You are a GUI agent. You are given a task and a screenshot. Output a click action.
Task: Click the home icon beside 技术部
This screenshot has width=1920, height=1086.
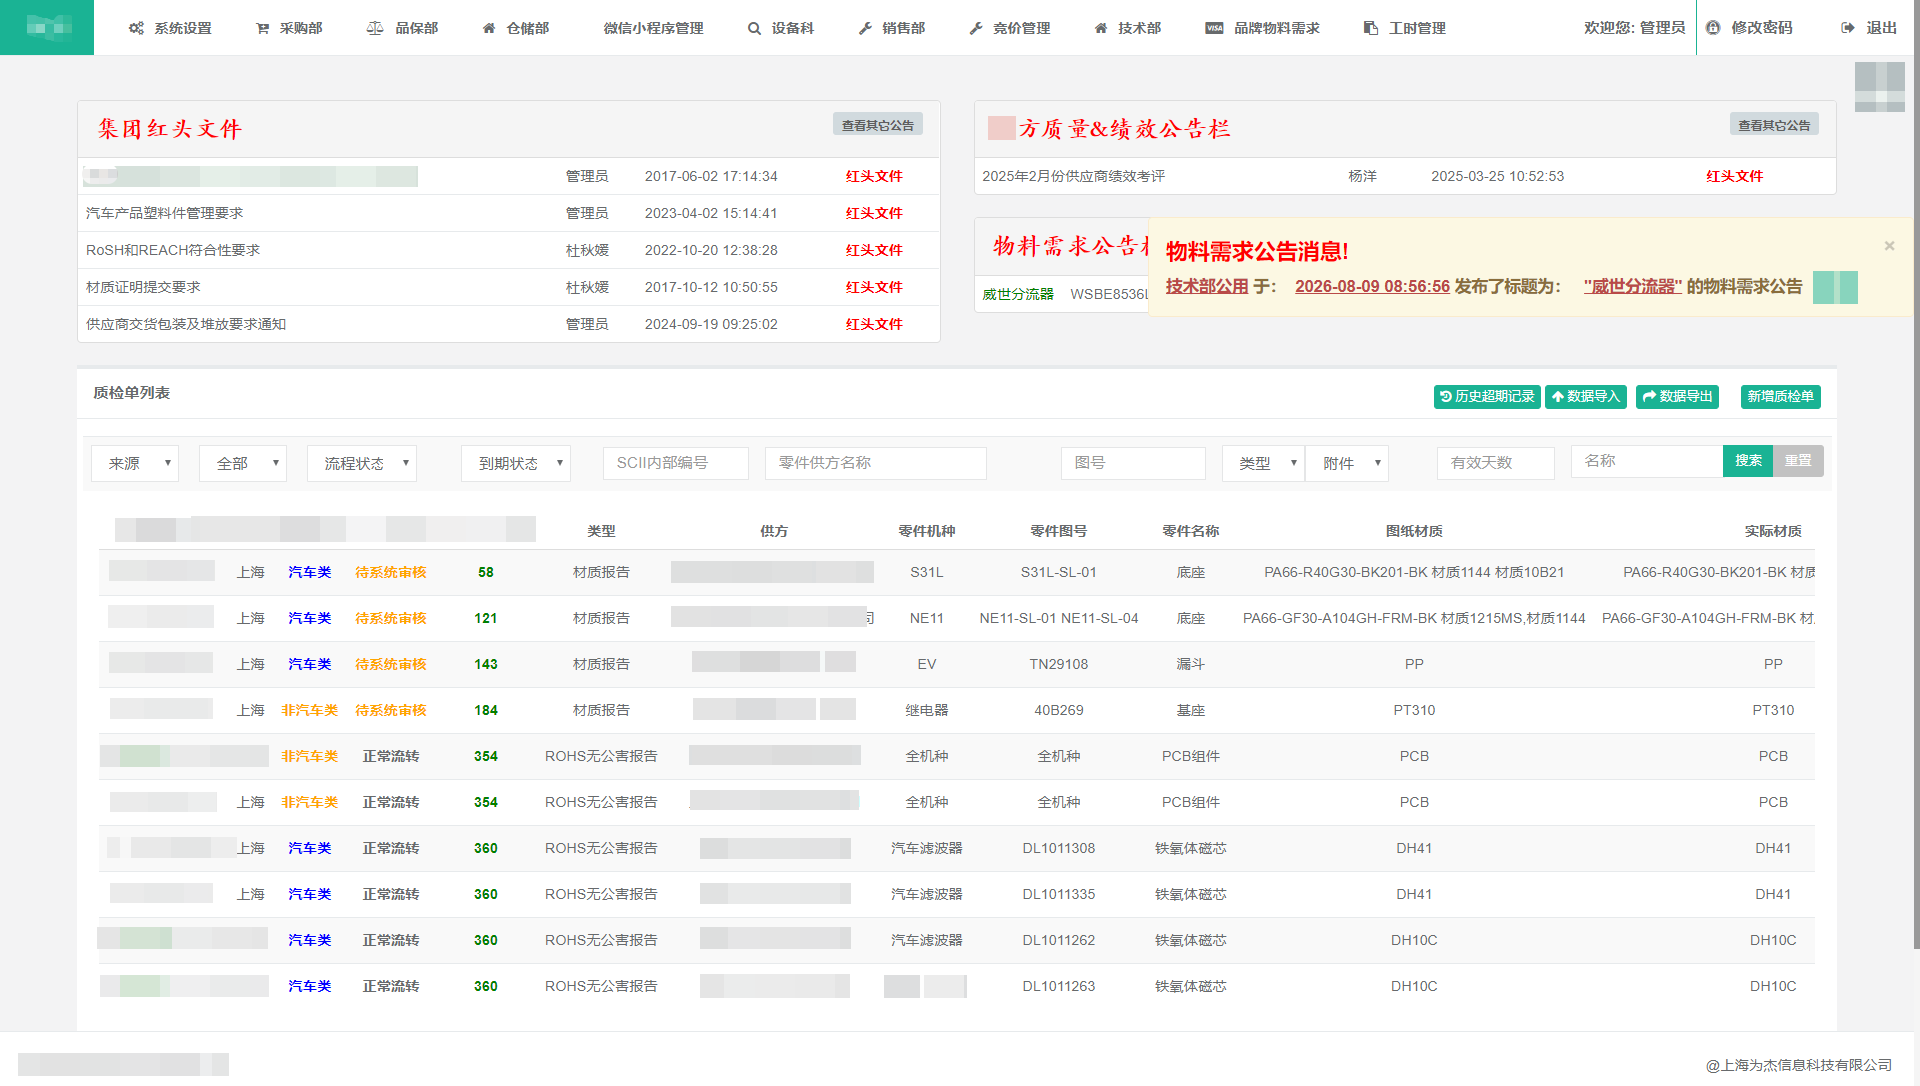(1101, 28)
